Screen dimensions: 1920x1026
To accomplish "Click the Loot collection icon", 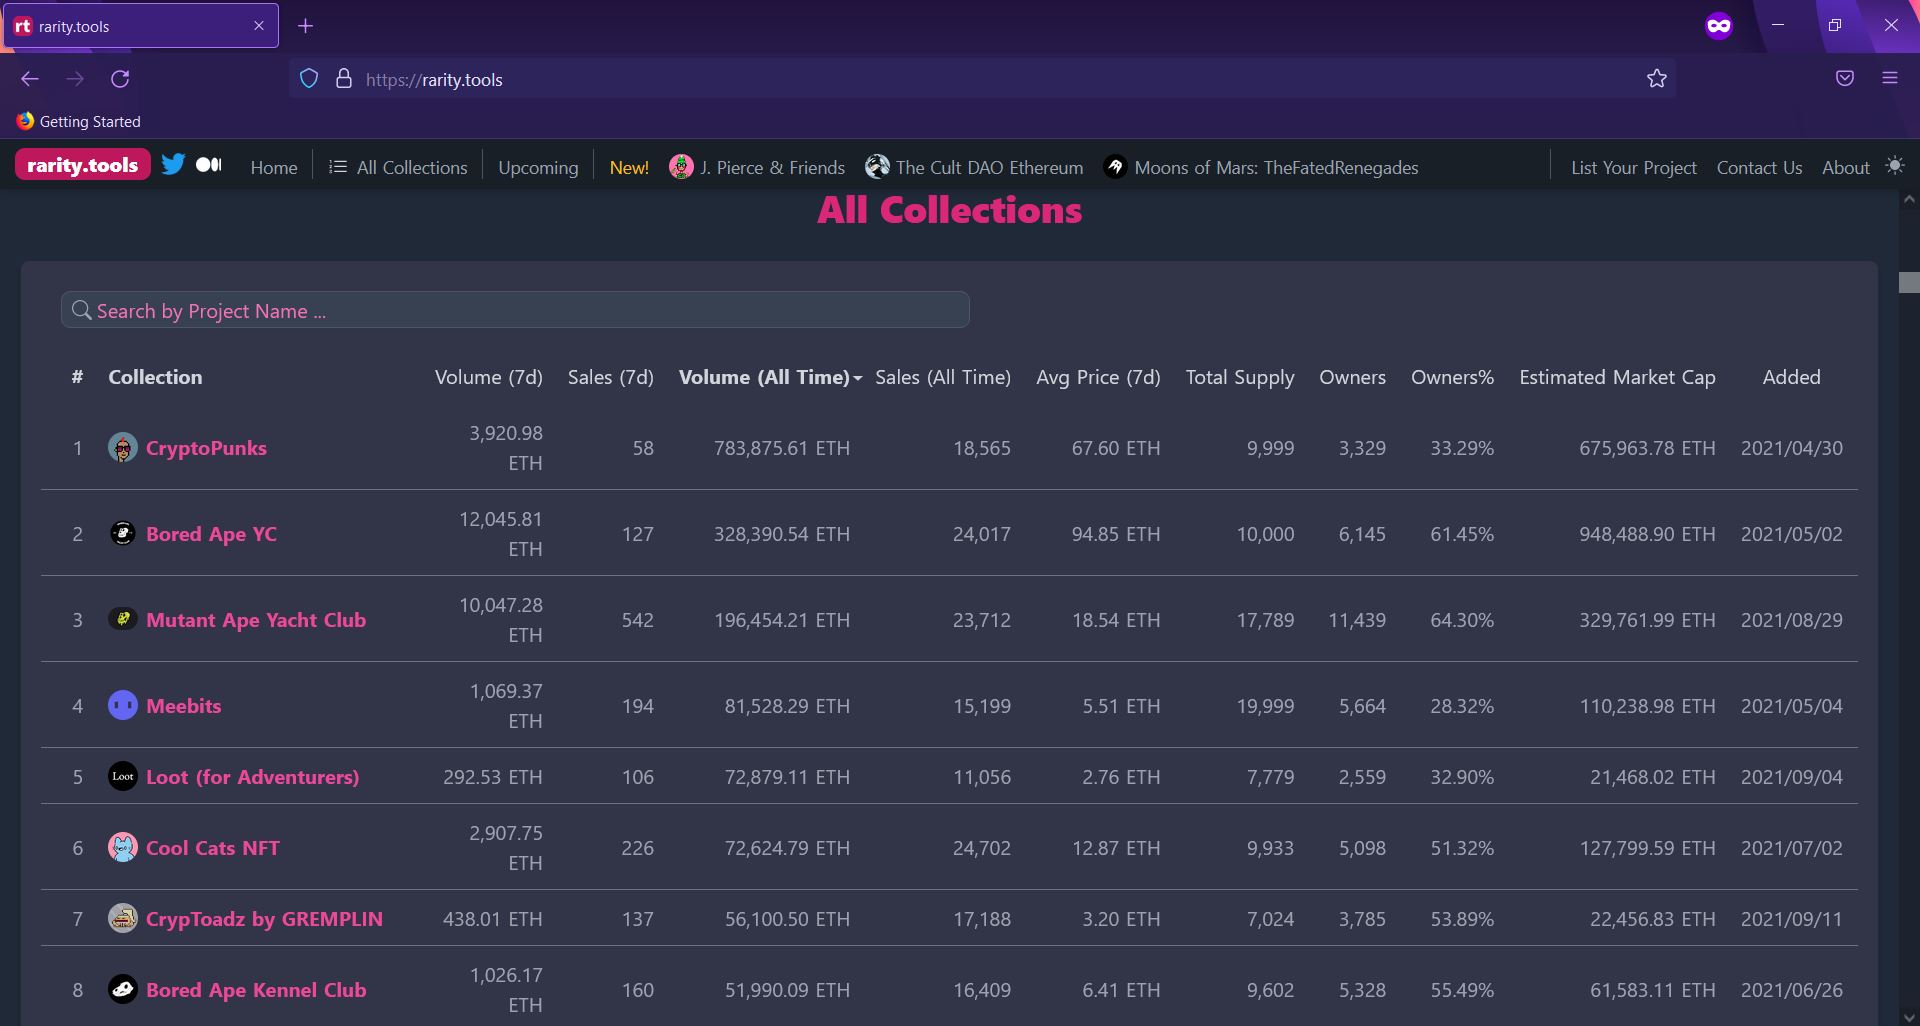I will 123,776.
